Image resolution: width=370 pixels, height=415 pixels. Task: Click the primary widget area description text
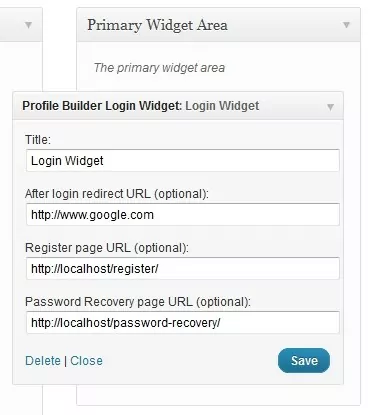(159, 68)
